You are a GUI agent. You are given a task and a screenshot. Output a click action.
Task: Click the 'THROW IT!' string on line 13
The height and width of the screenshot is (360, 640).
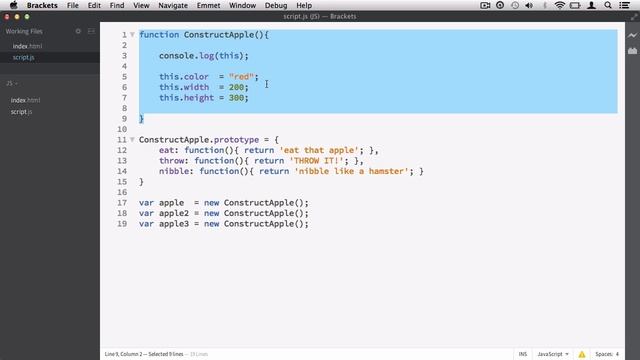(x=316, y=161)
